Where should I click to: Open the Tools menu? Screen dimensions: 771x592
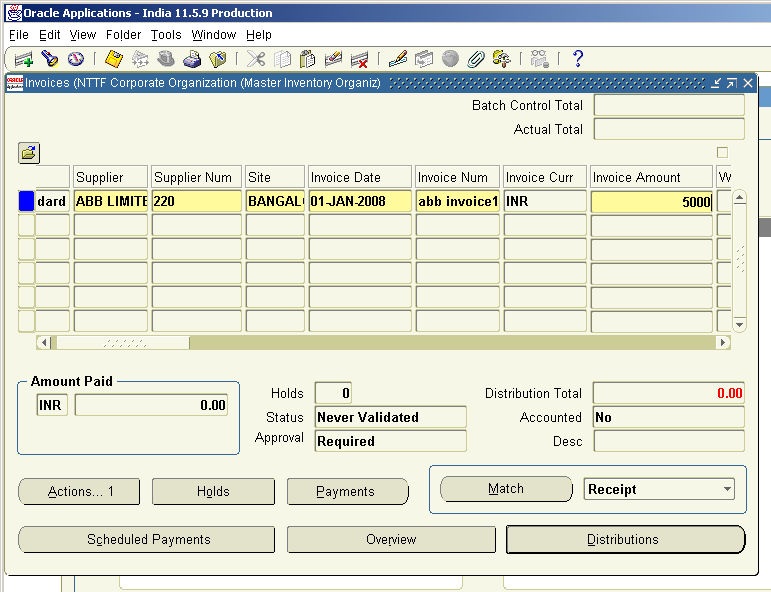(166, 35)
